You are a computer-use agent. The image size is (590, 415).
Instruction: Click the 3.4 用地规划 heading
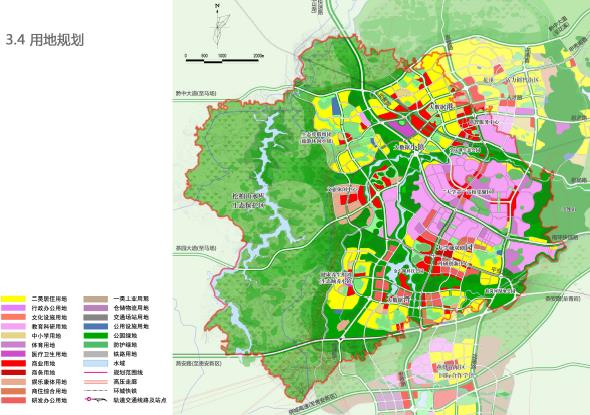[x=45, y=40]
